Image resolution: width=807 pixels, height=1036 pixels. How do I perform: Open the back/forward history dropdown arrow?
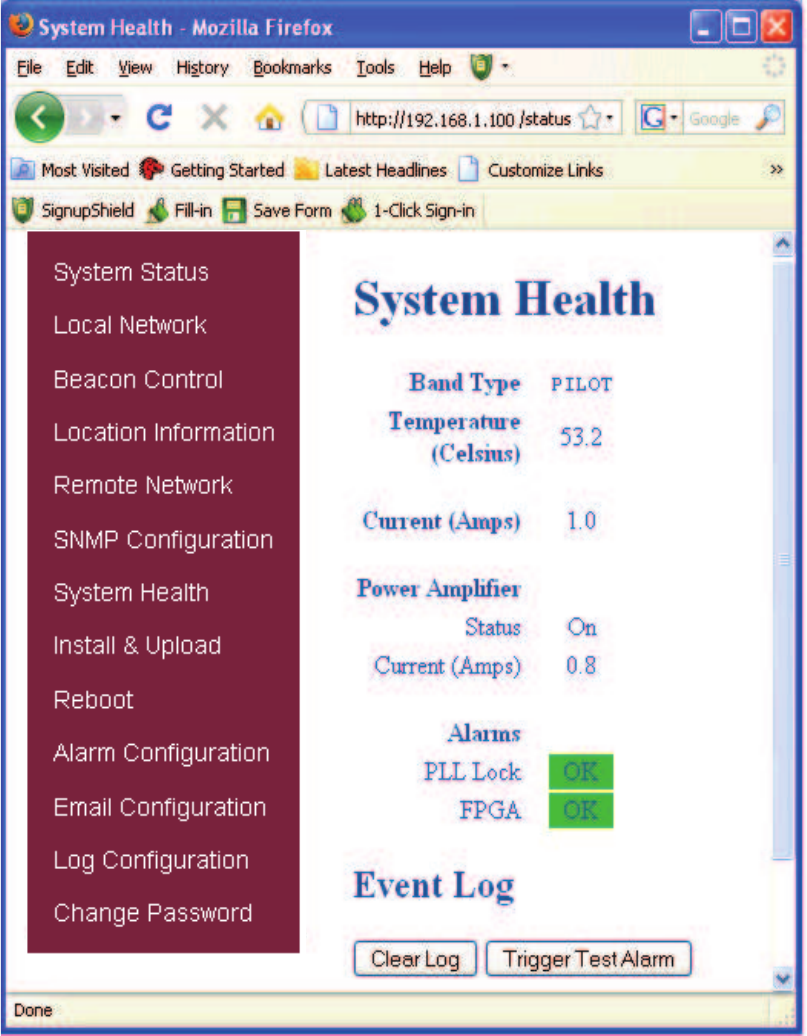116,118
